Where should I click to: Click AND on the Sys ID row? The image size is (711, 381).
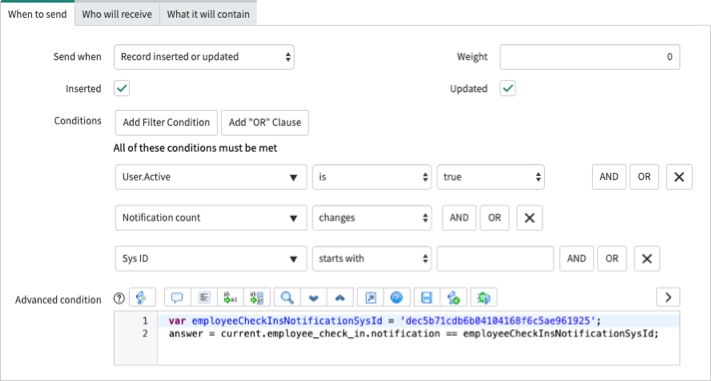pos(576,259)
